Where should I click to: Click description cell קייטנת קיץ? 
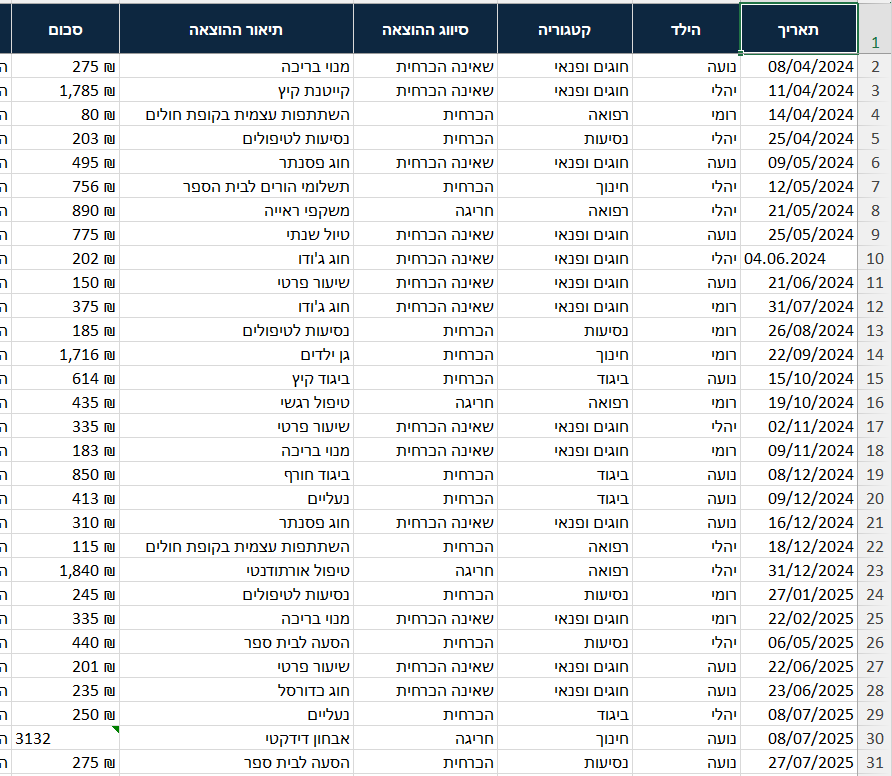[x=236, y=90]
